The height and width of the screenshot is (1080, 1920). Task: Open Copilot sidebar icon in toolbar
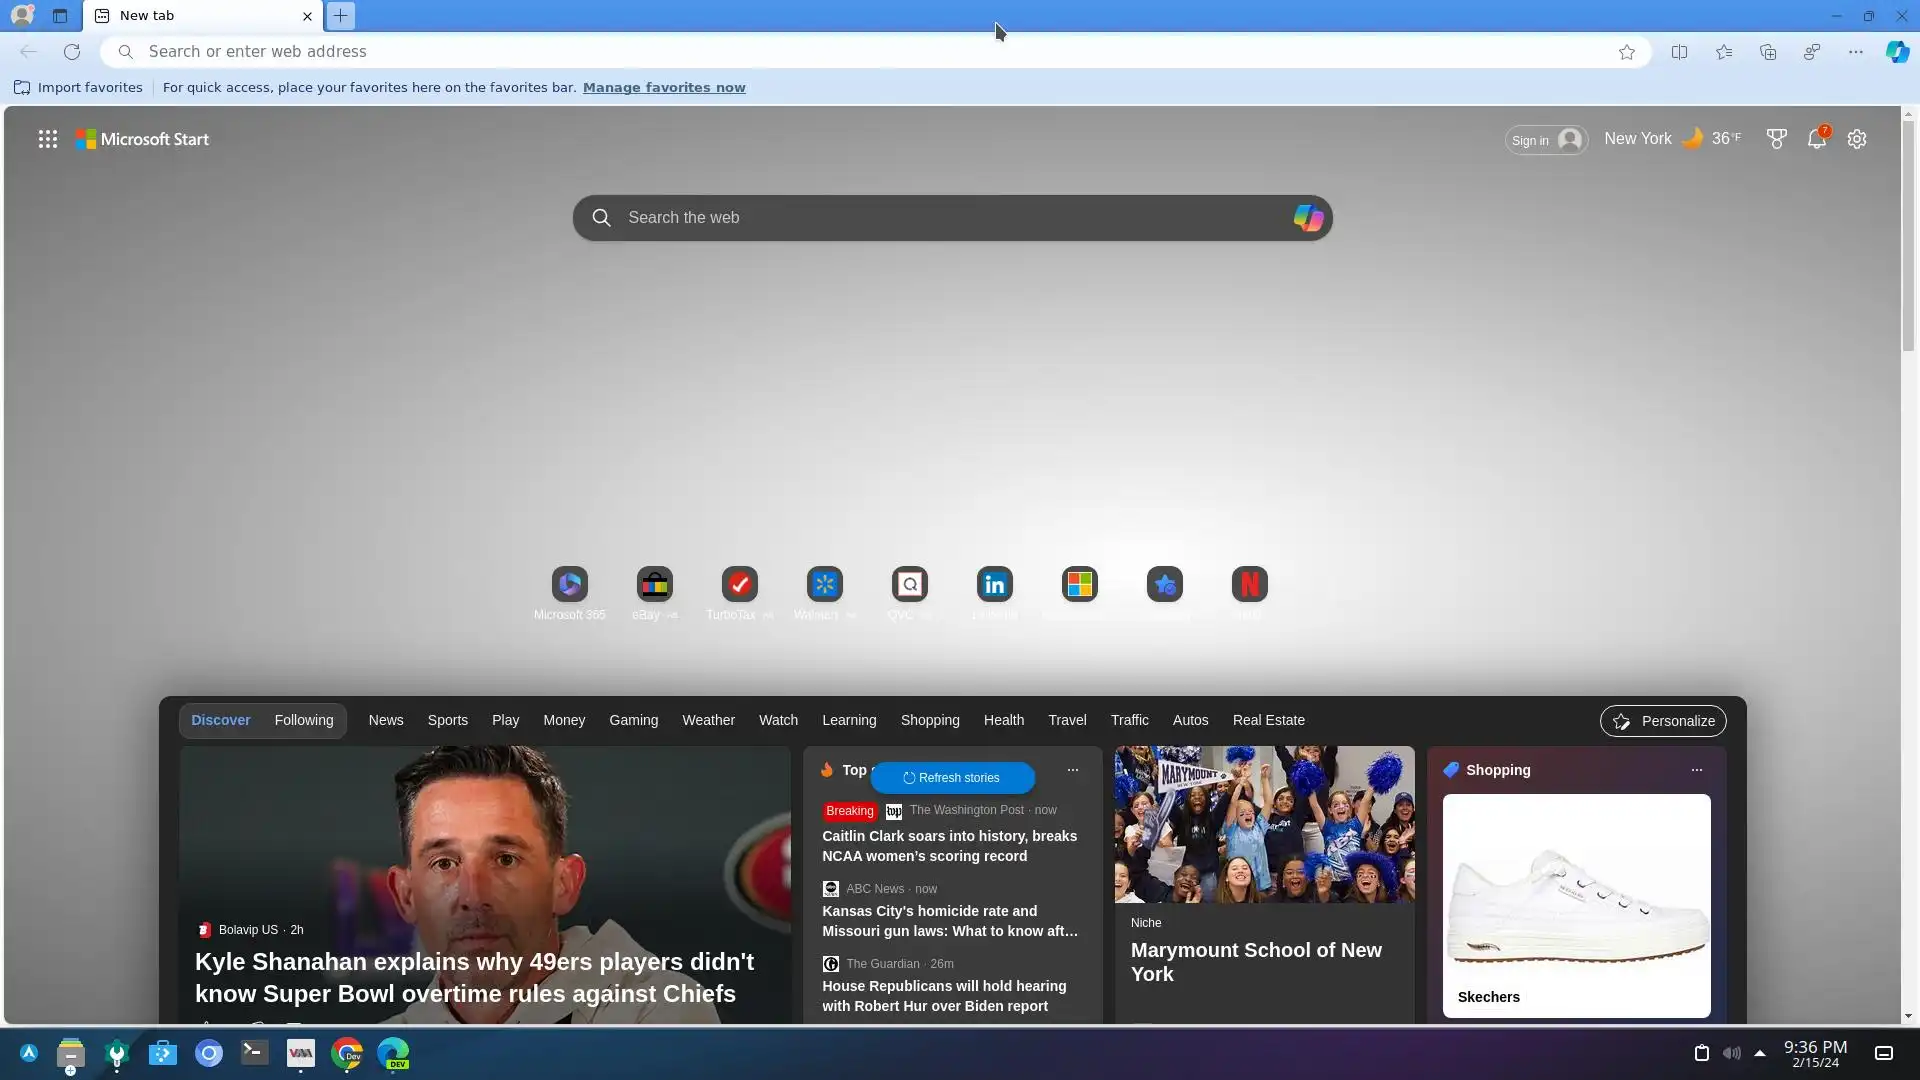coord(1897,52)
